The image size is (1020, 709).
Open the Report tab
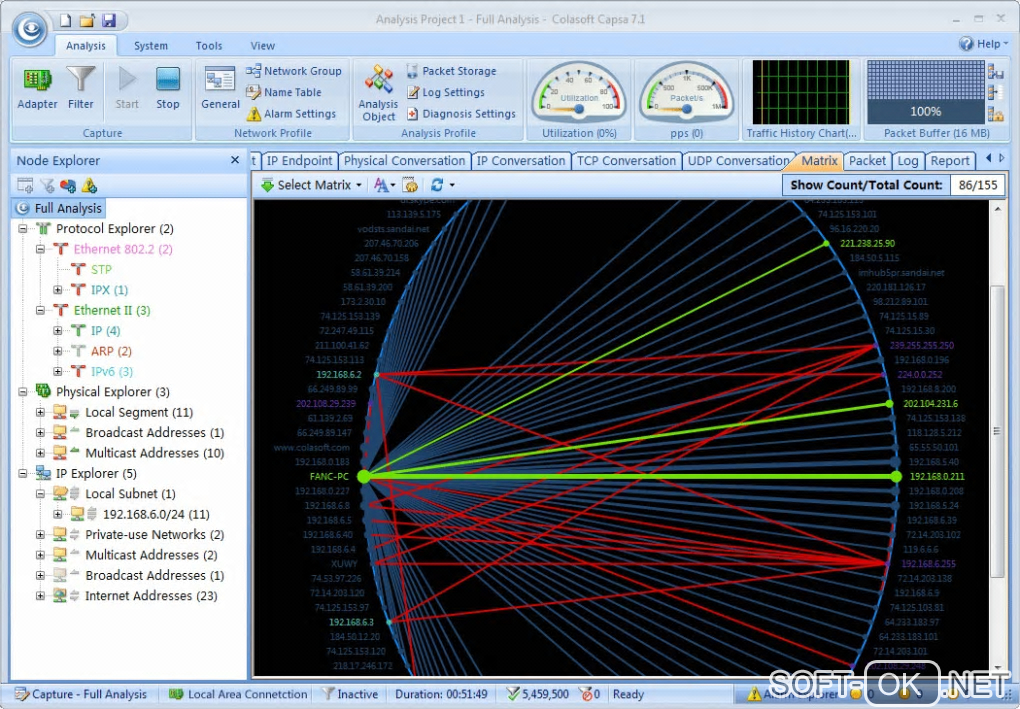coord(950,161)
